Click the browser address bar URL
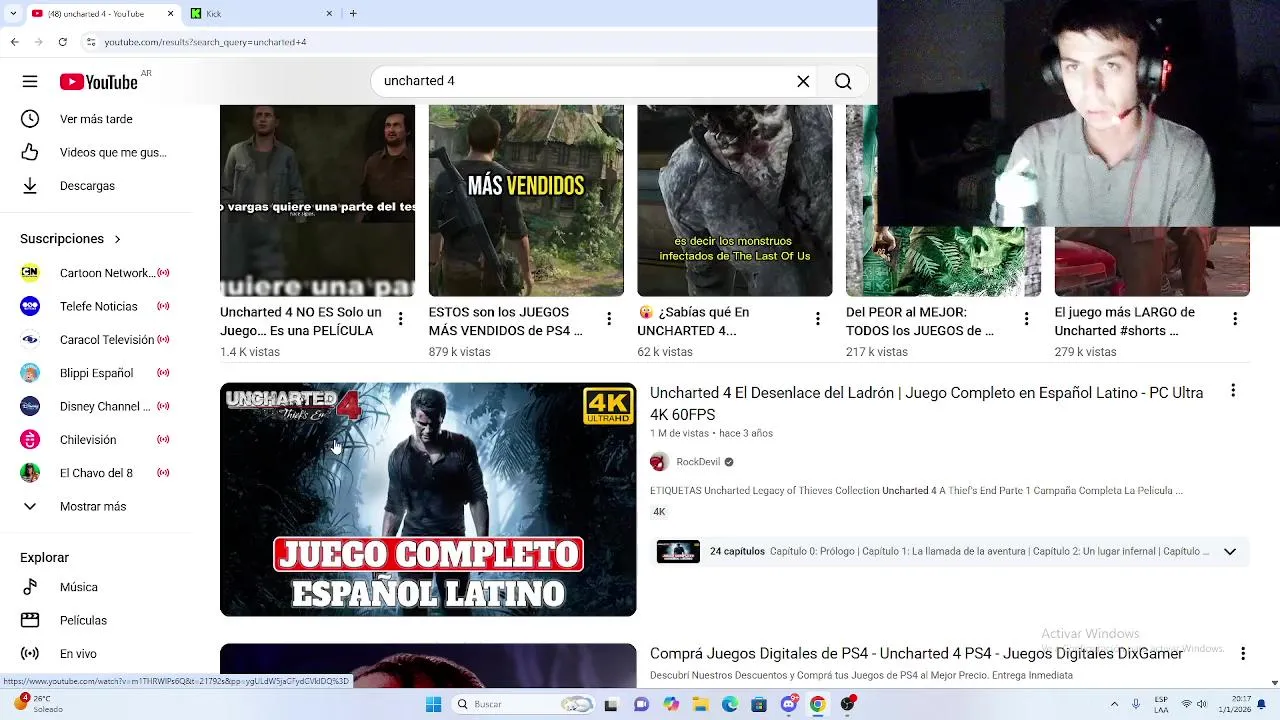Viewport: 1280px width, 720px height. 205,42
